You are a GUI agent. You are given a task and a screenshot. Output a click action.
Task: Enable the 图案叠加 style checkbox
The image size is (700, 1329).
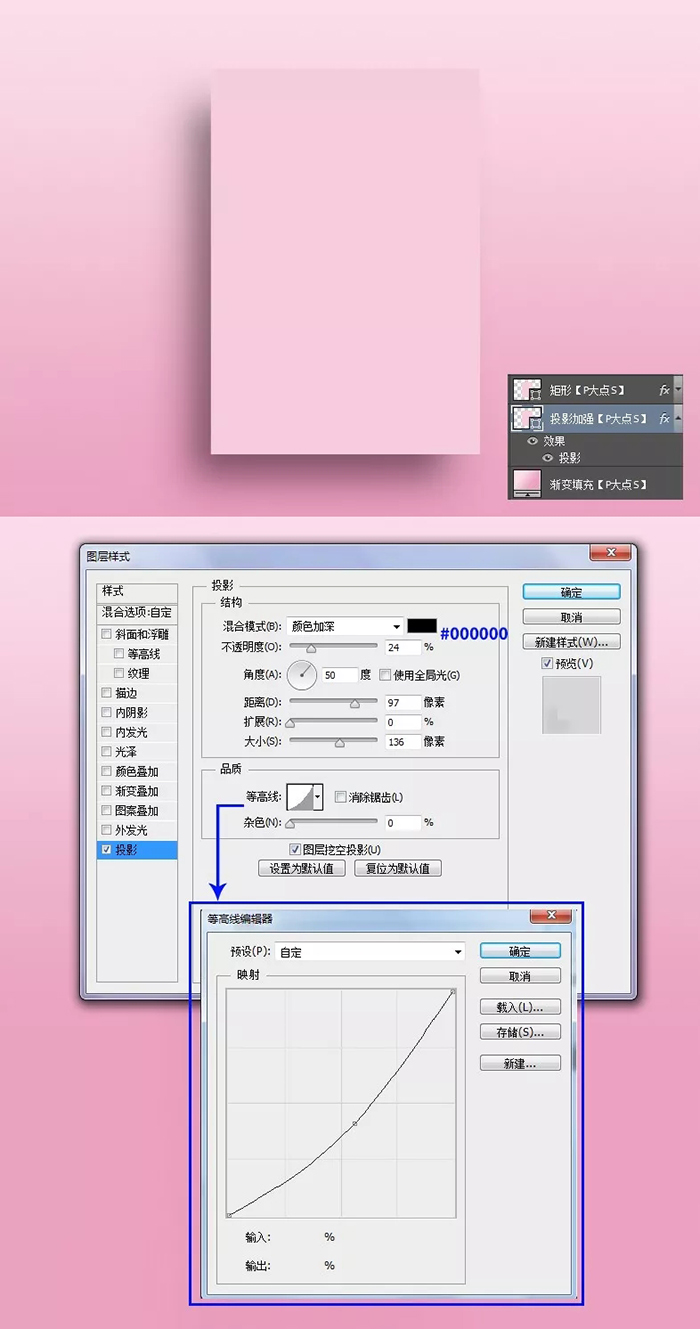(x=107, y=811)
